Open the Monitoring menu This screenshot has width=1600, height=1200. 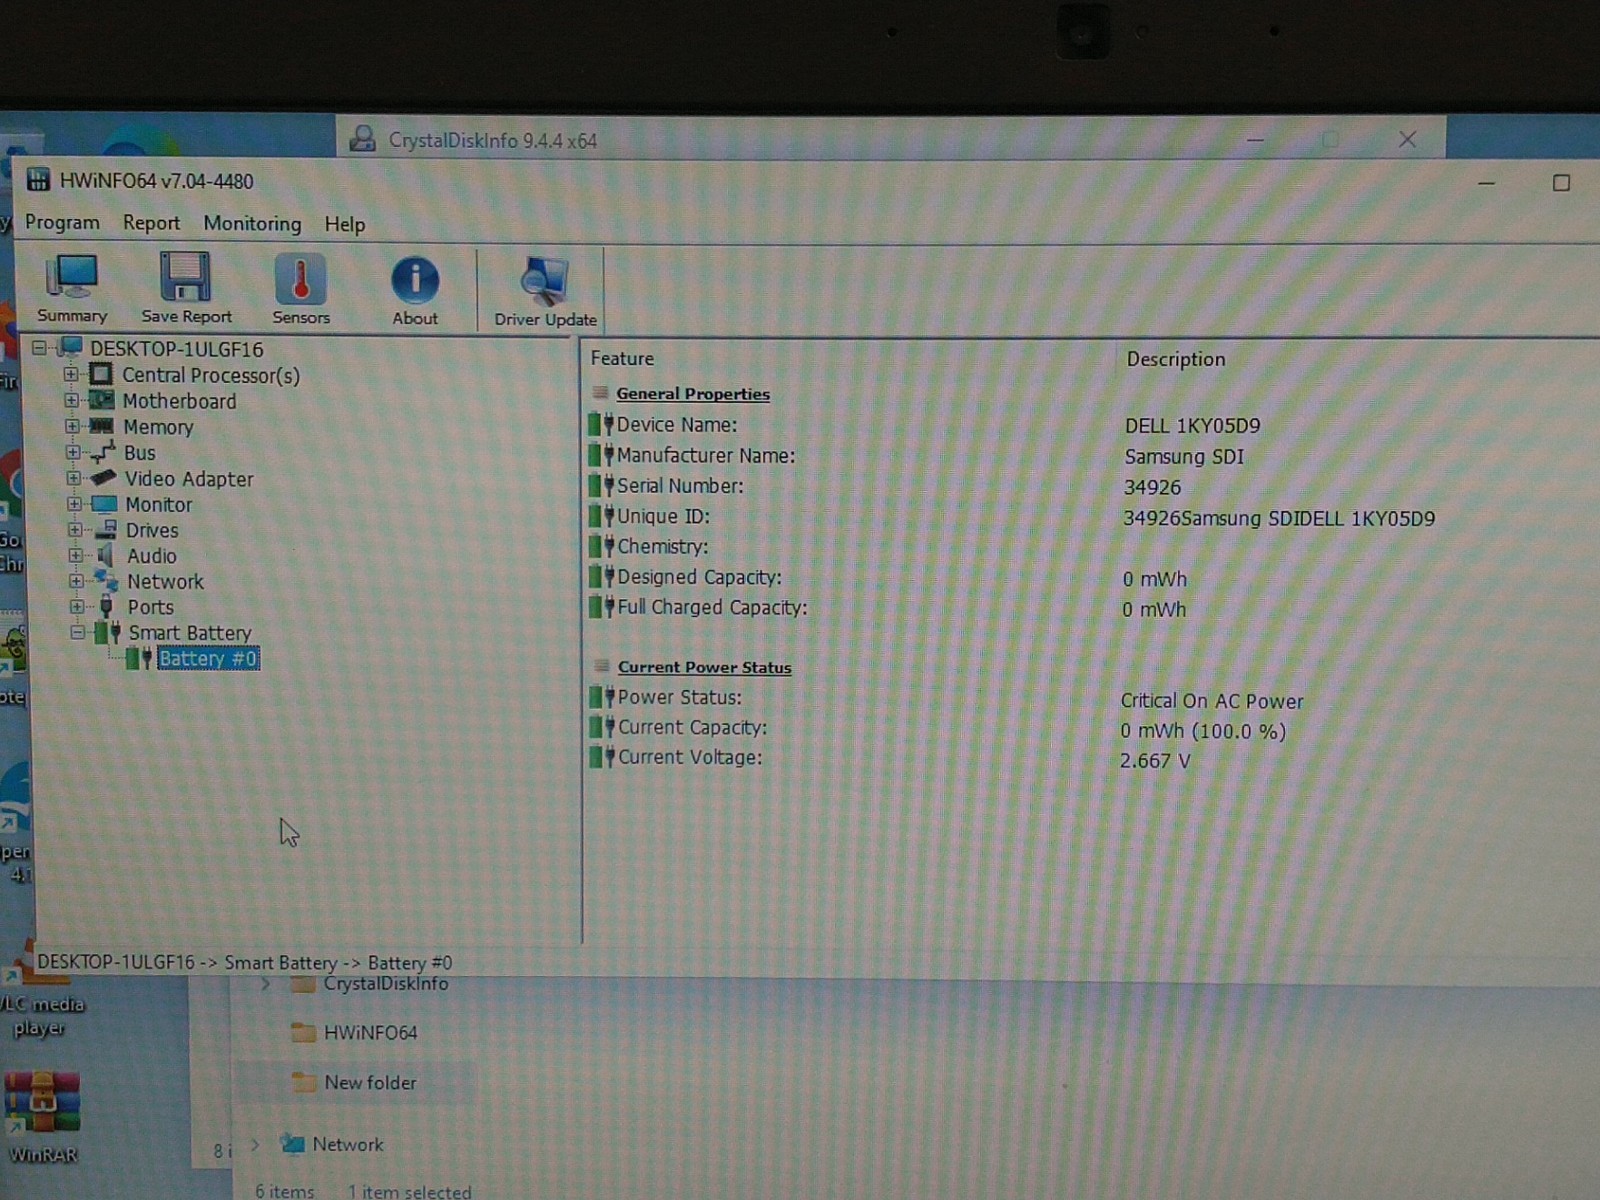252,223
